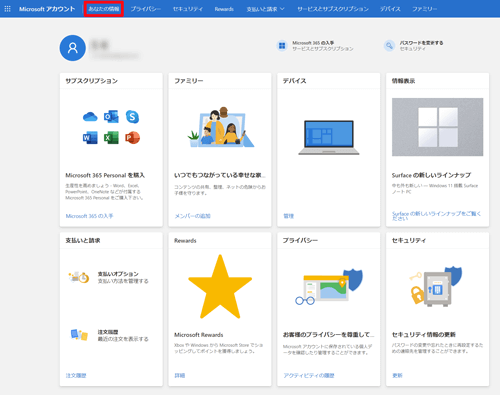Open the Rewards tab in top bar
500x395 pixels.
(x=224, y=9)
